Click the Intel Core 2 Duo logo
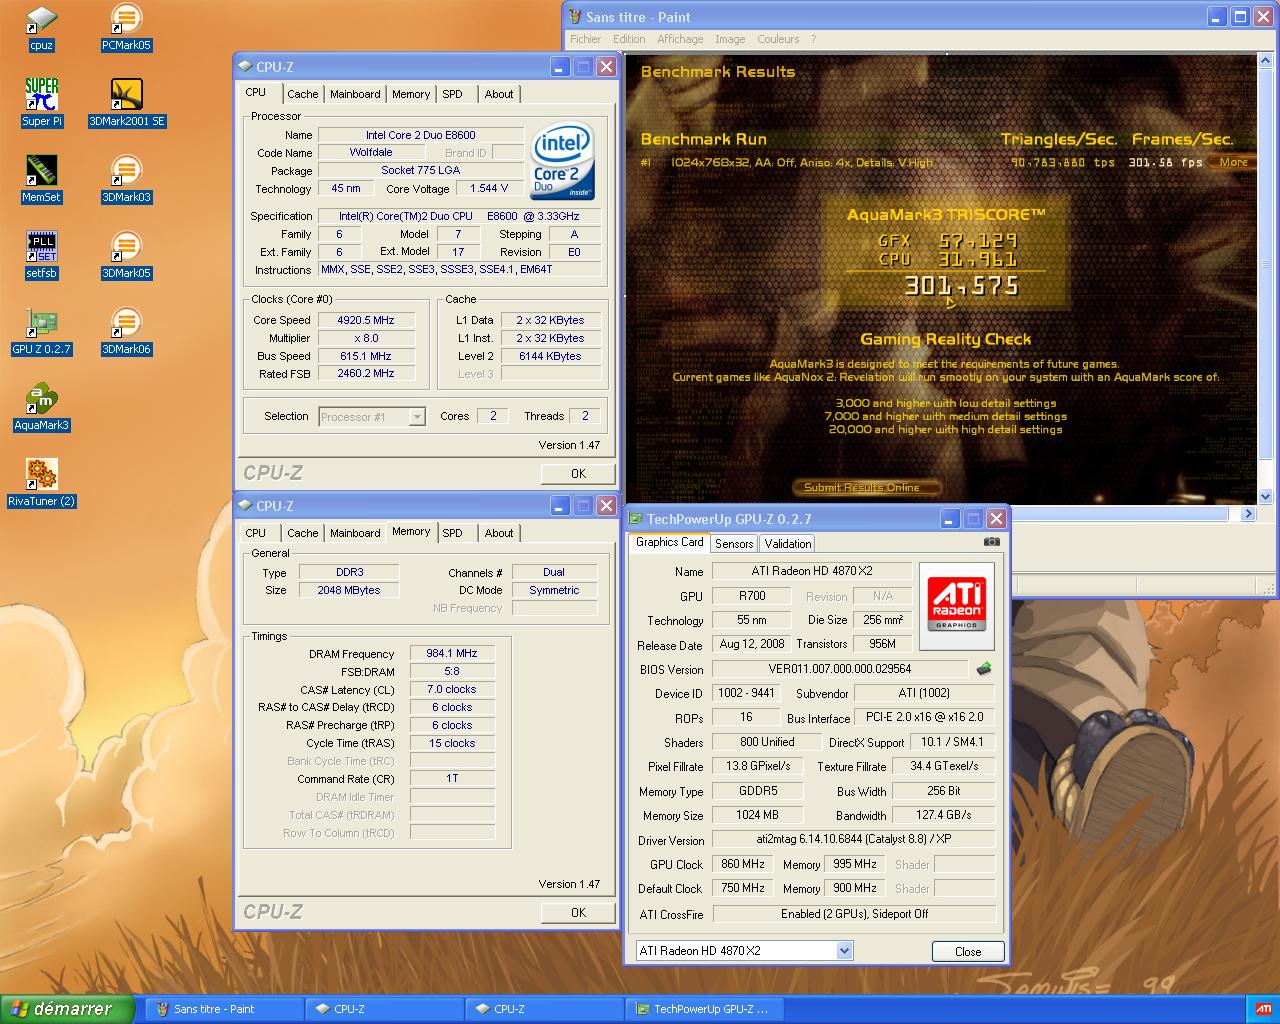This screenshot has width=1280, height=1024. click(x=562, y=161)
